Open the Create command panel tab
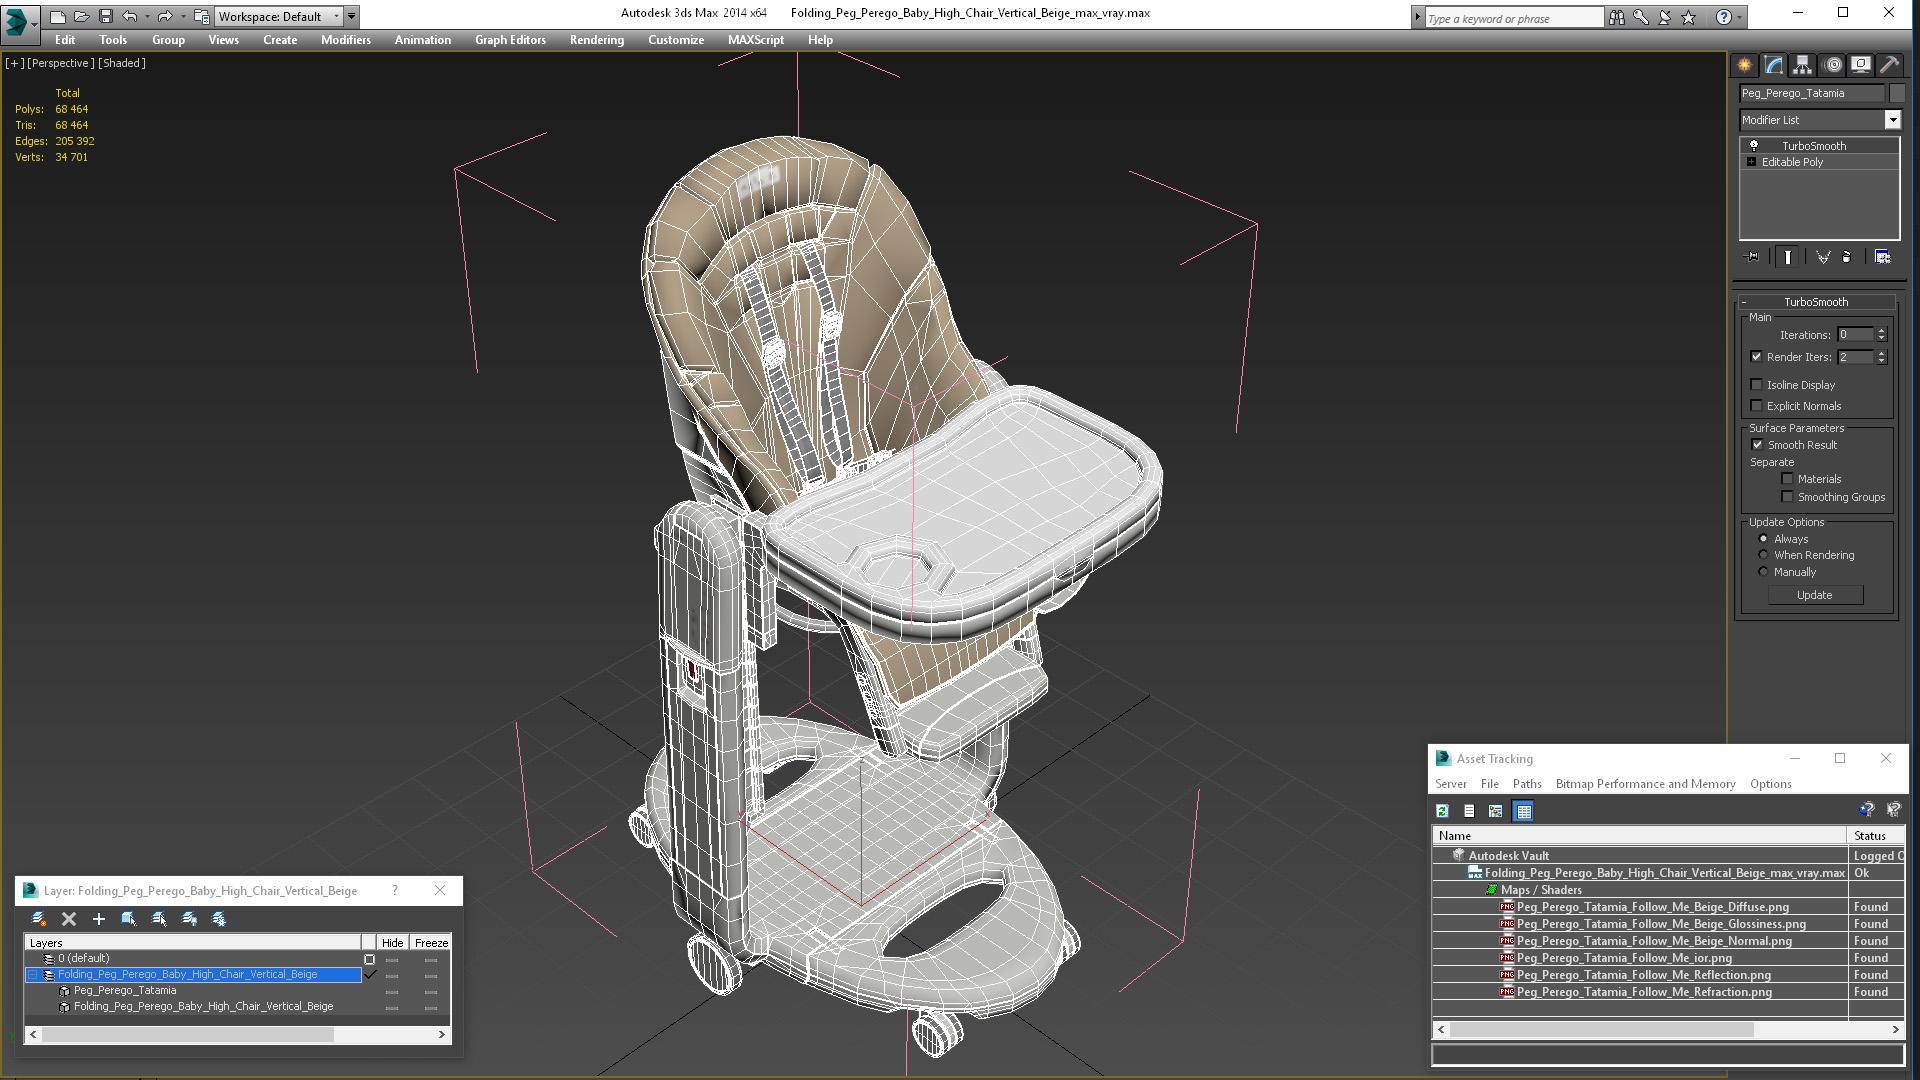 pyautogui.click(x=1744, y=65)
